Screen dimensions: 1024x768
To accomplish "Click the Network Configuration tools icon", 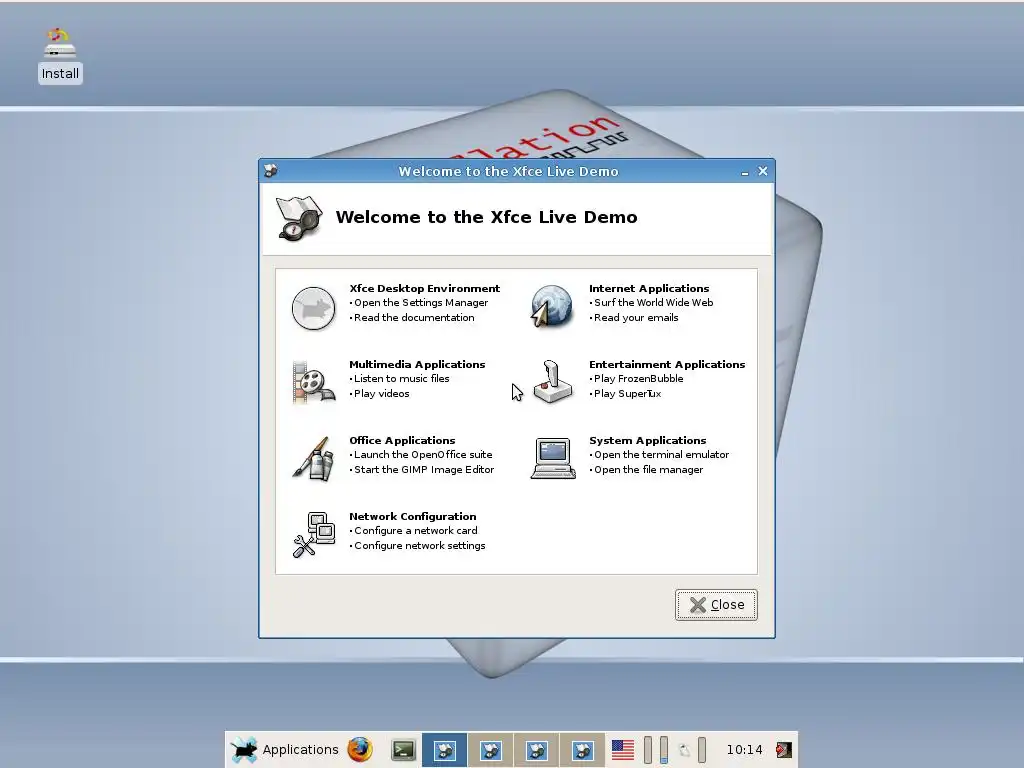I will [313, 535].
